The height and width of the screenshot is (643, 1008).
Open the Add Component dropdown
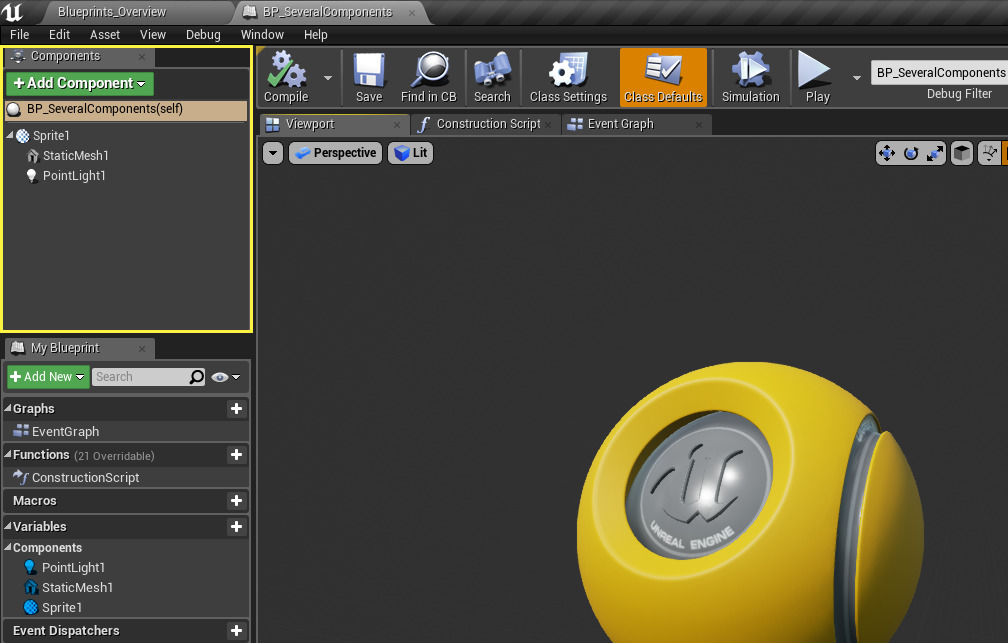click(80, 83)
